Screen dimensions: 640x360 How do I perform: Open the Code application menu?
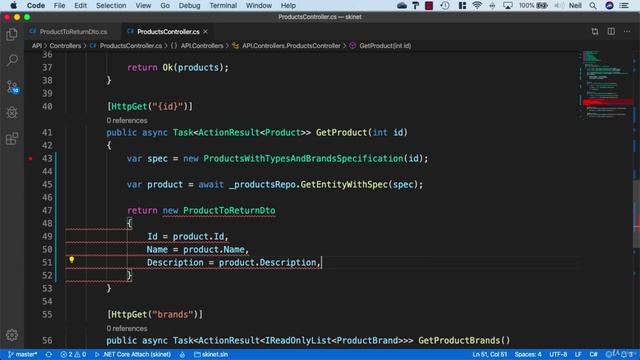pos(36,5)
